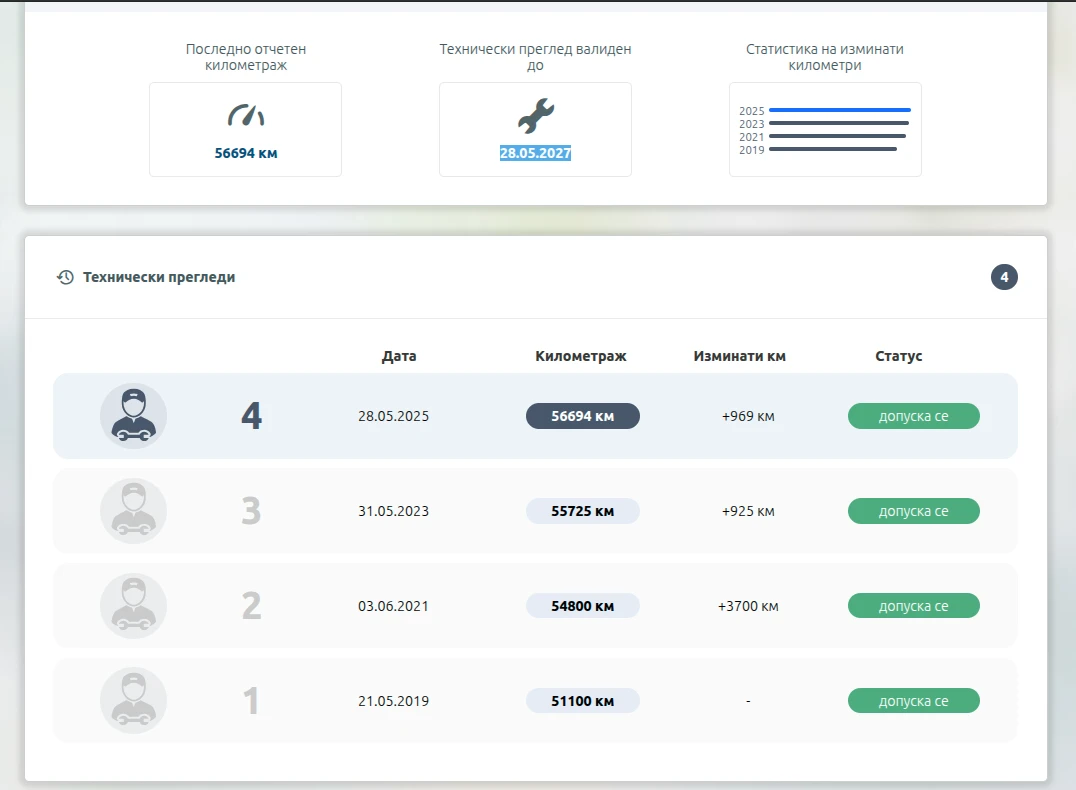1076x790 pixels.
Task: Click the highlighted date 28.05.2027
Action: 535,153
